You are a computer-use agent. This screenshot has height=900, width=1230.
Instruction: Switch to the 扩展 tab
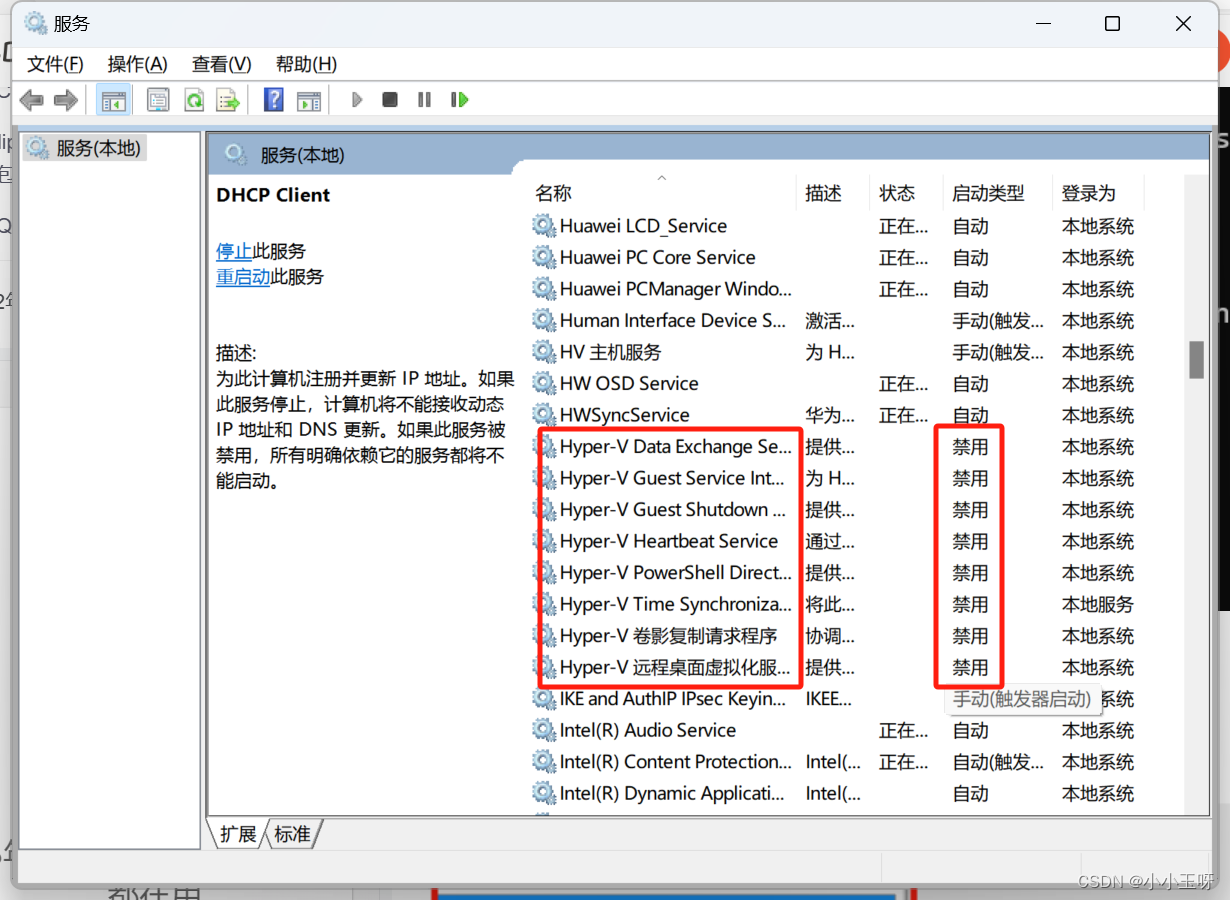tap(237, 833)
